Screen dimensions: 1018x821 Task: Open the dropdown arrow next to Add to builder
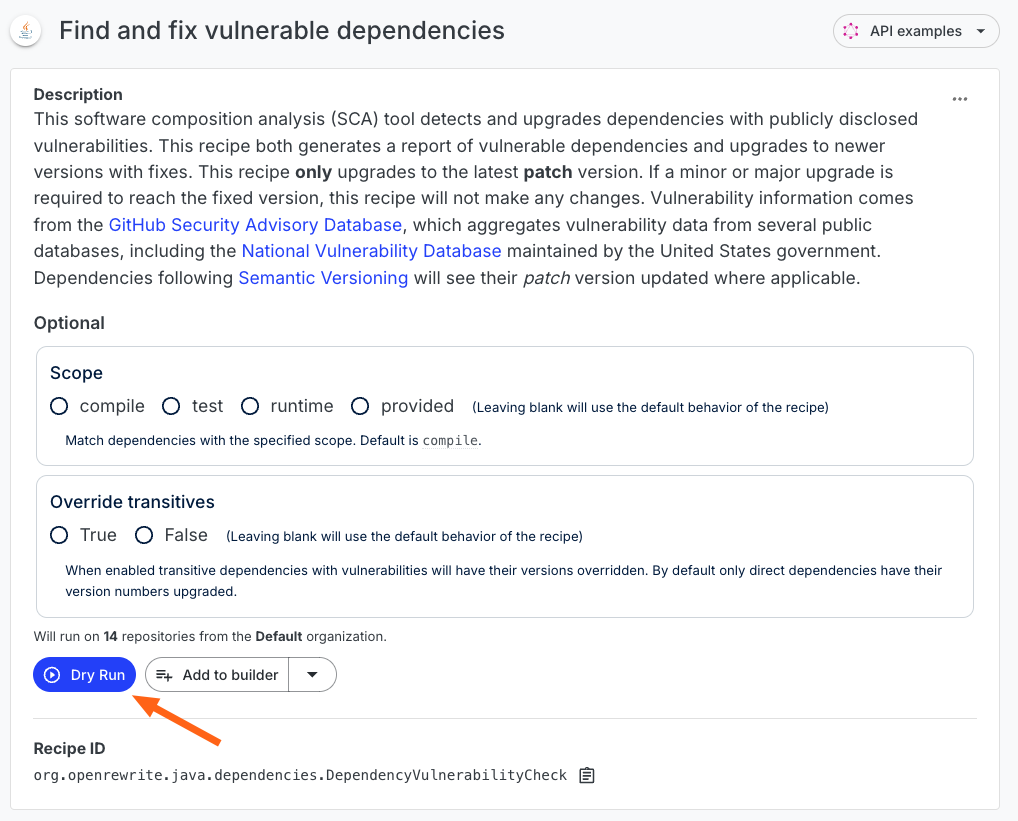[x=312, y=675]
